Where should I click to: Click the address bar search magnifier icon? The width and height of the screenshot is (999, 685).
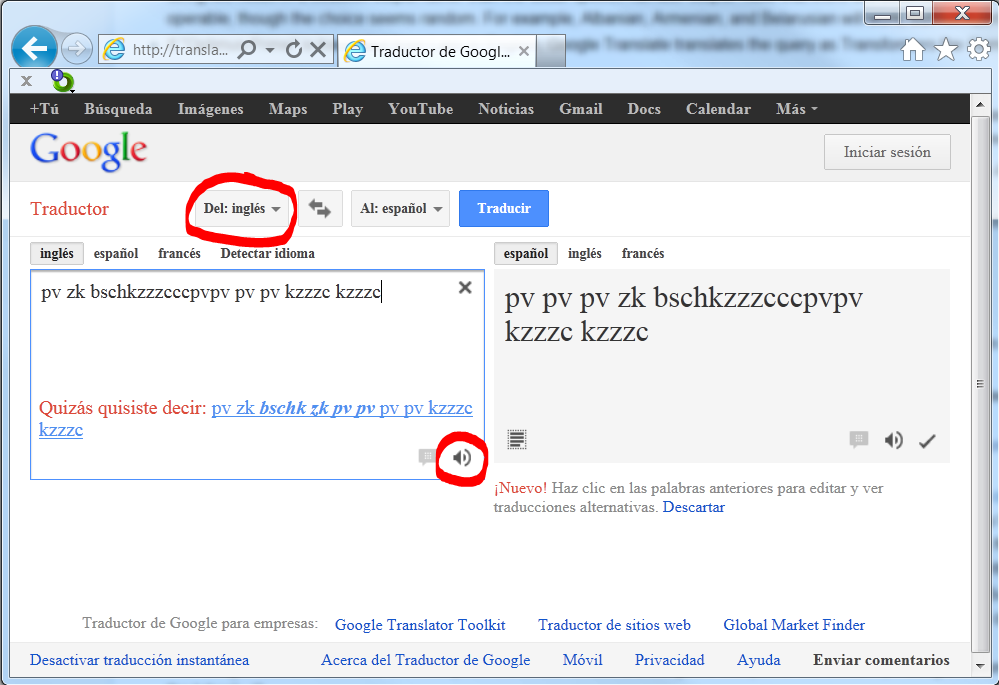247,49
